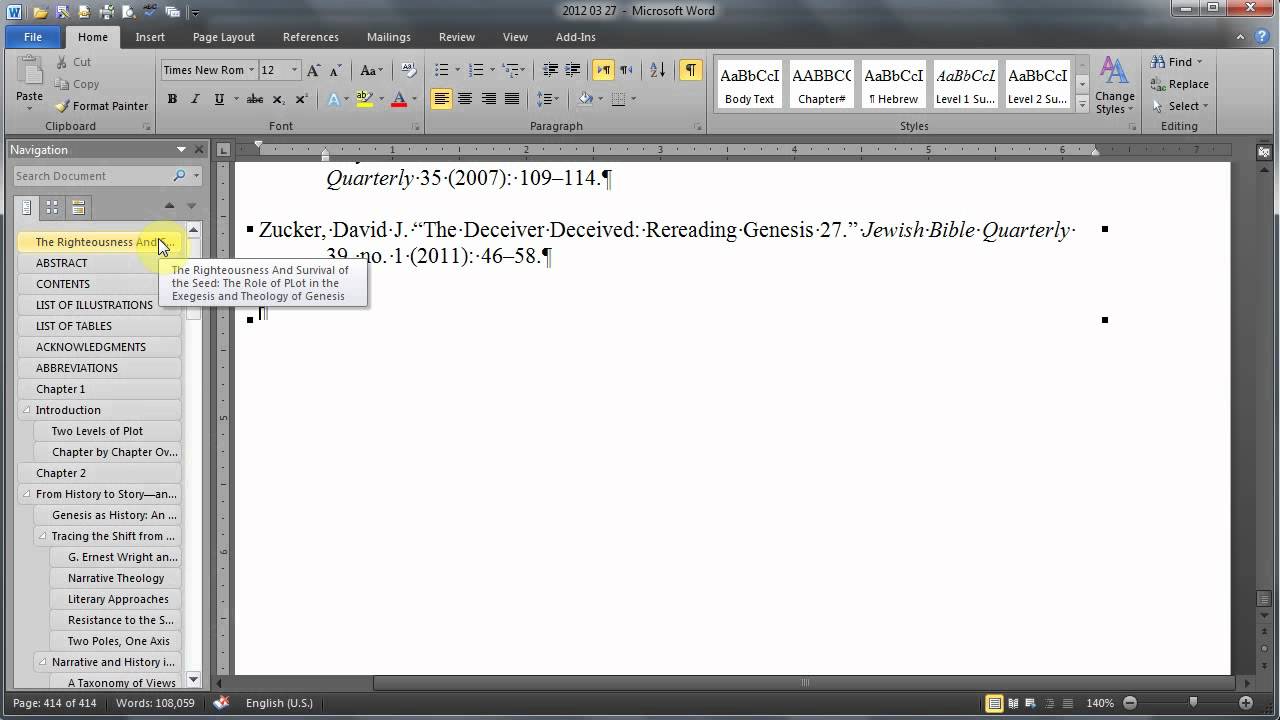Browse headings in Navigation pane
The width and height of the screenshot is (1280, 720).
tap(27, 207)
